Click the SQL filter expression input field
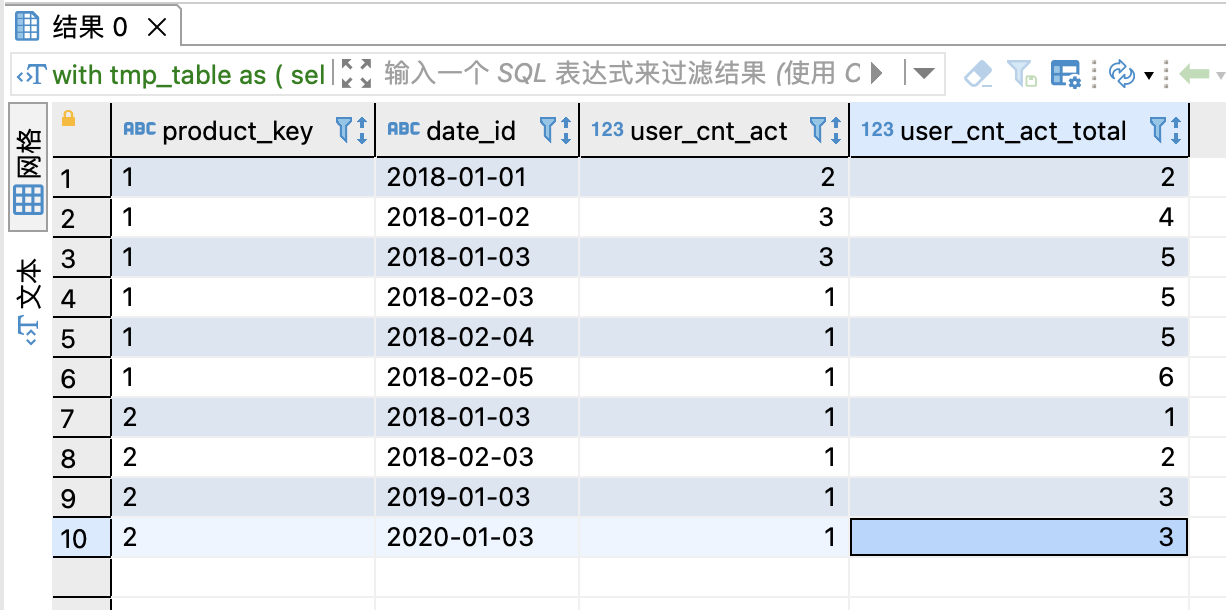 (620, 74)
